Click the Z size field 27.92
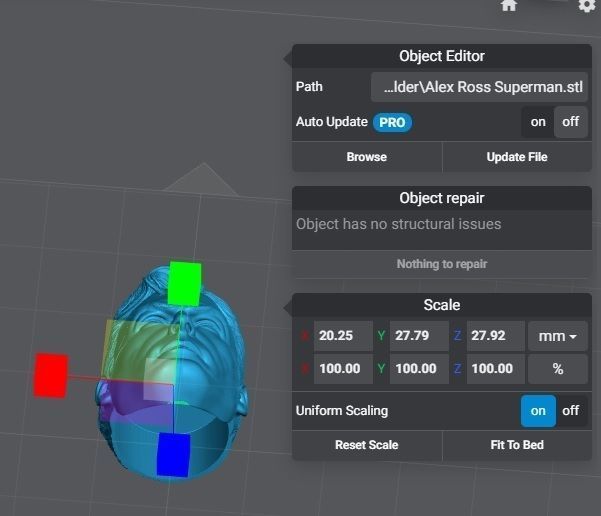The width and height of the screenshot is (601, 516). (x=496, y=336)
